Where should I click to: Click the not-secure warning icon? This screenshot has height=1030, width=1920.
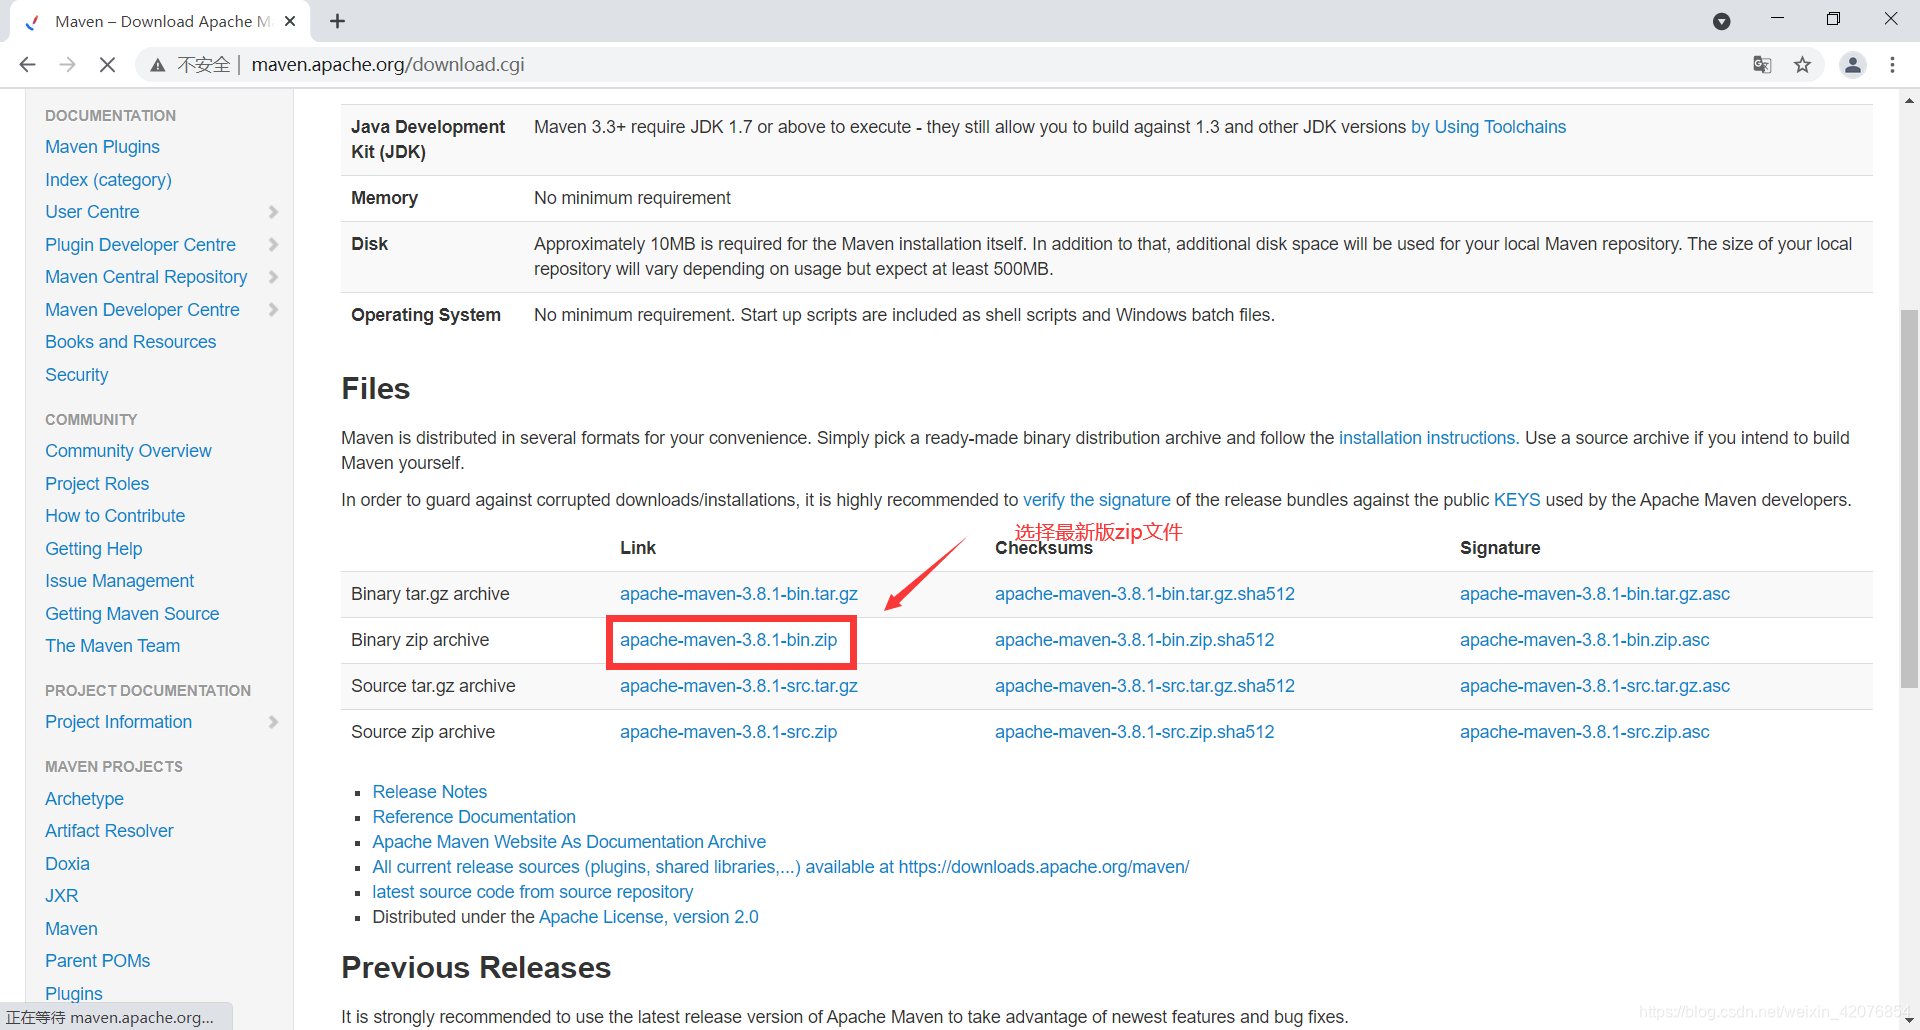tap(157, 65)
